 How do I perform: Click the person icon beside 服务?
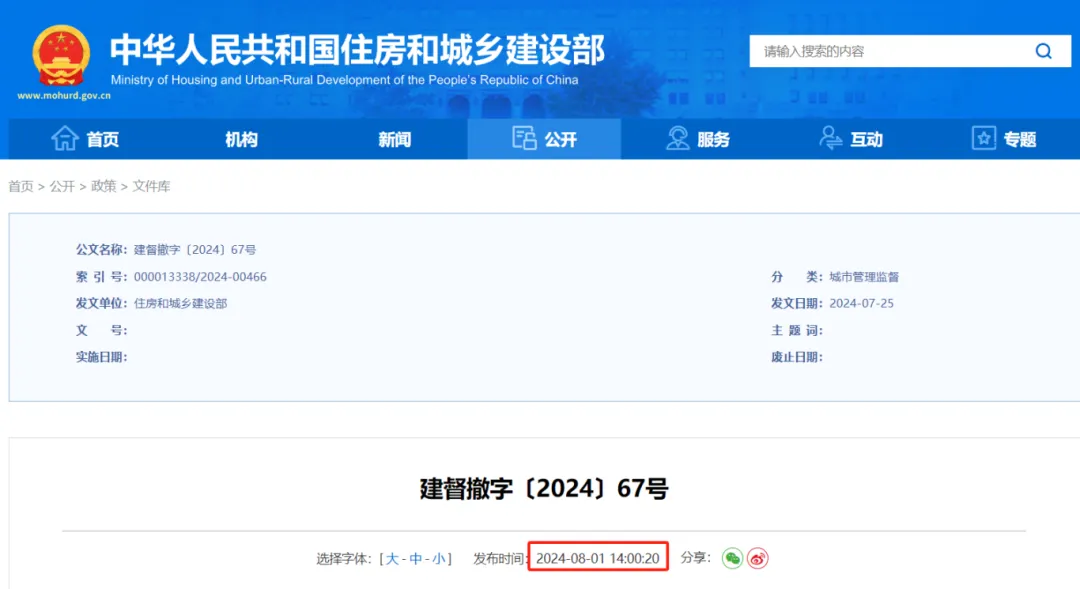click(678, 139)
